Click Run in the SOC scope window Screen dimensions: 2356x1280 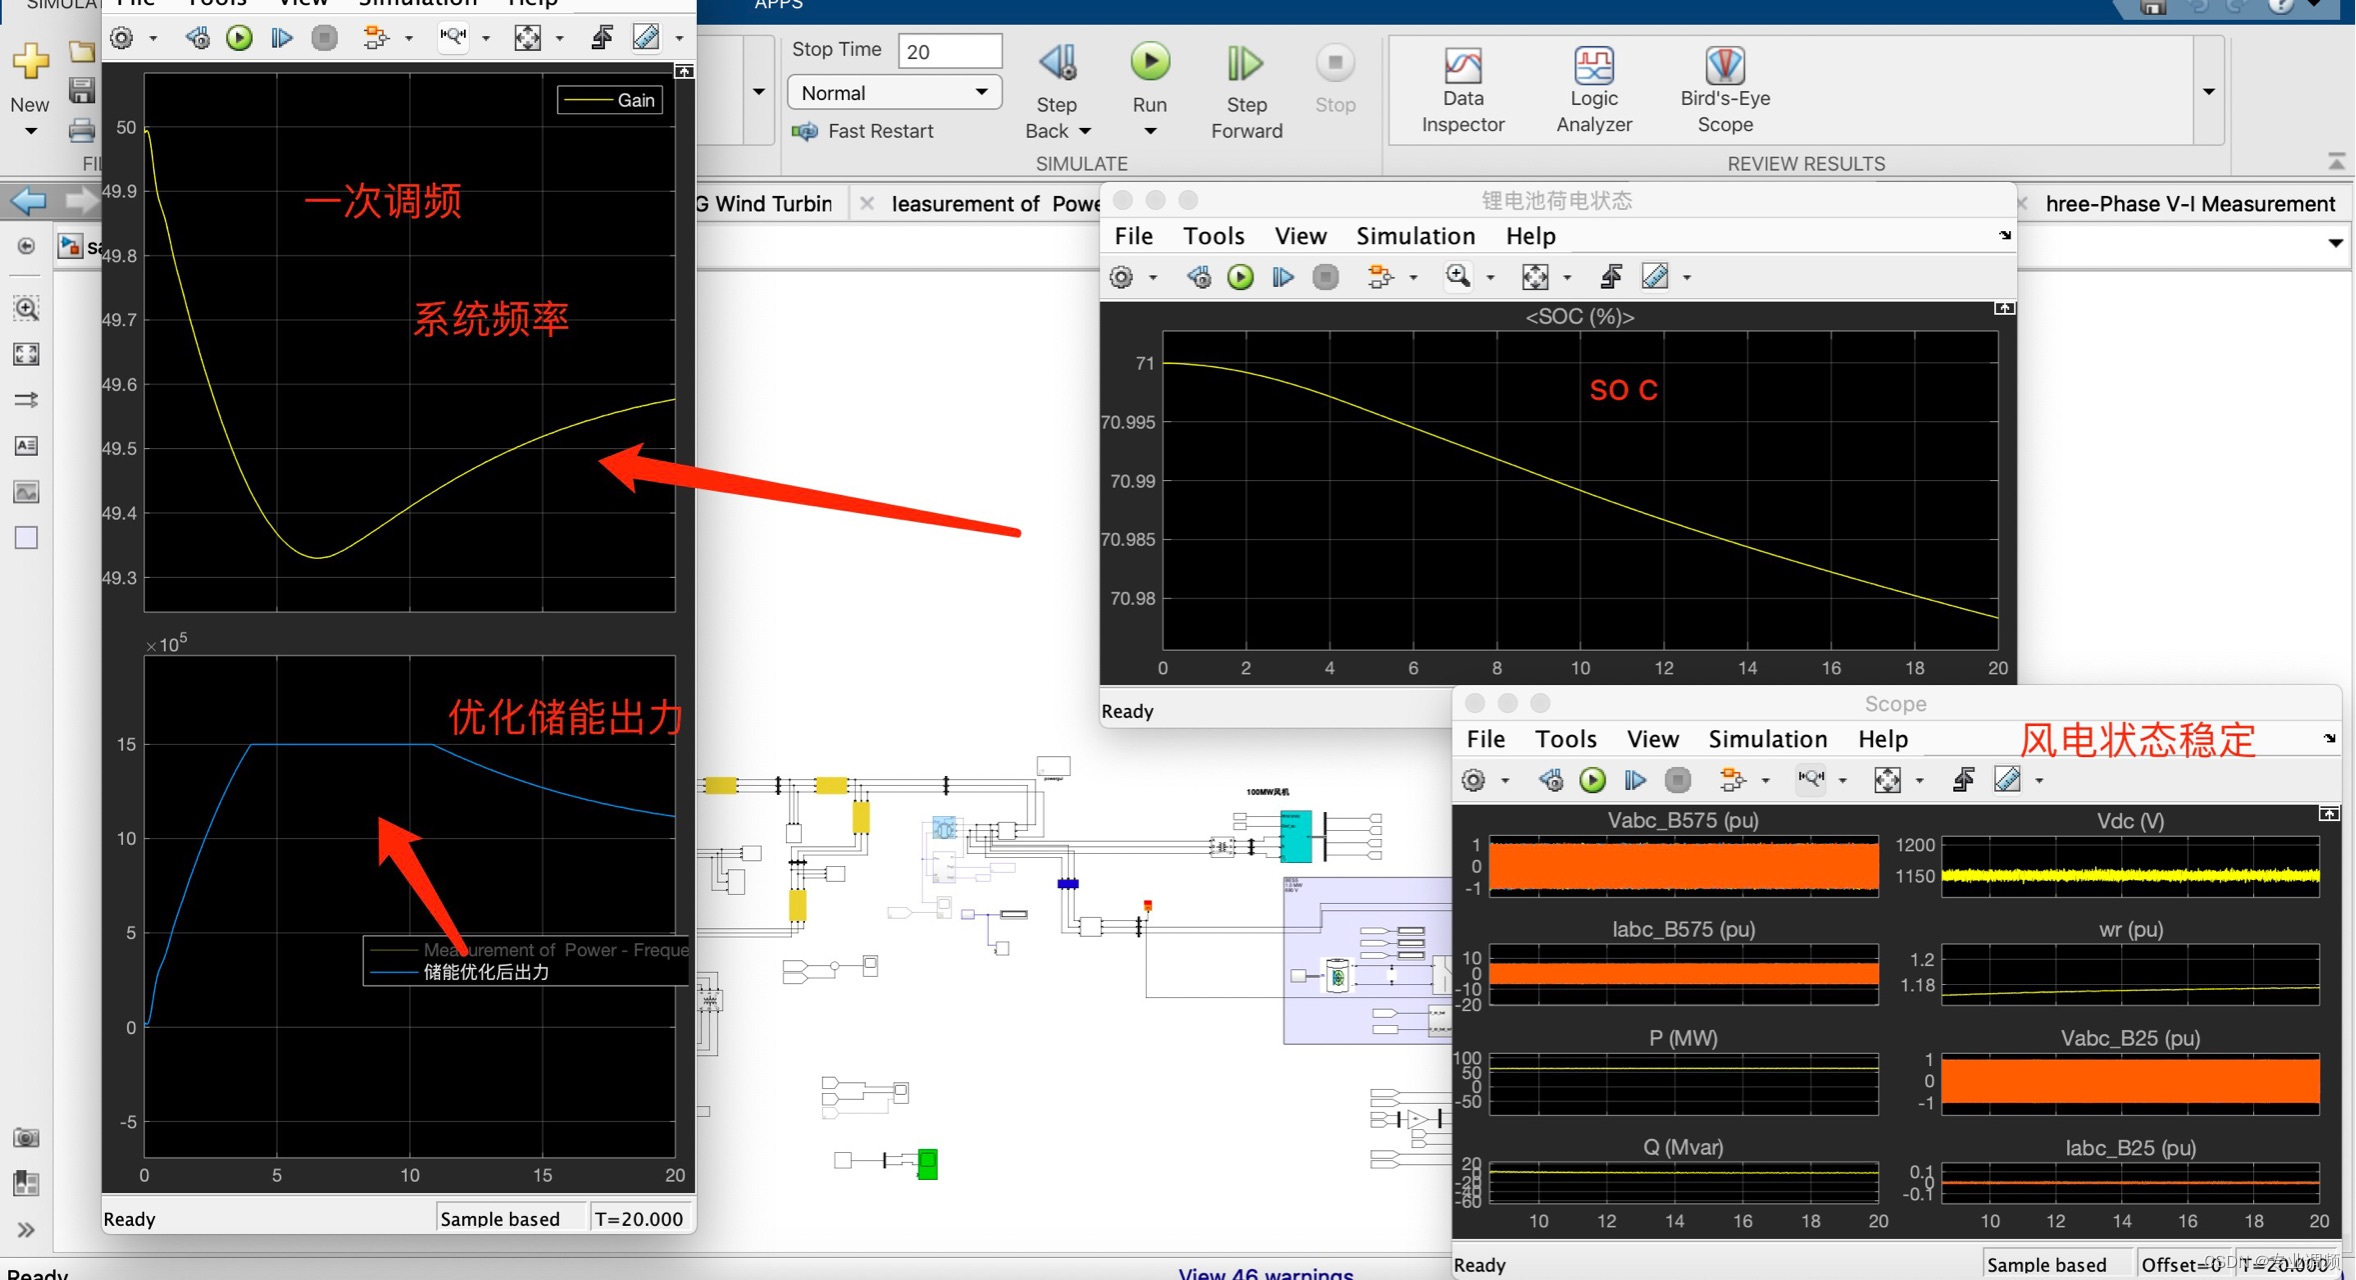pyautogui.click(x=1240, y=277)
